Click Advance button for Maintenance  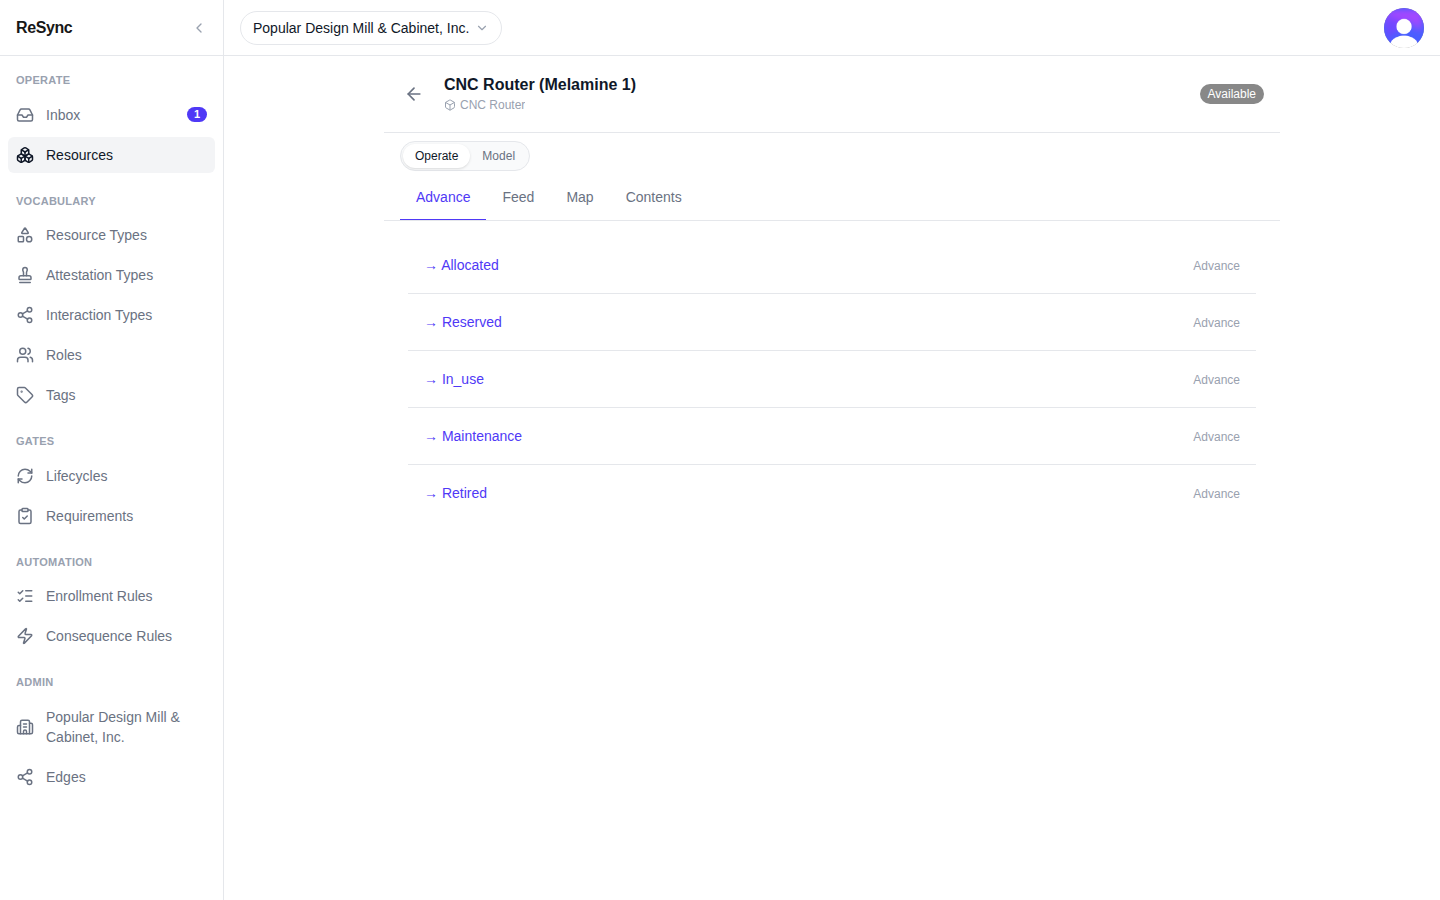pyautogui.click(x=1216, y=437)
